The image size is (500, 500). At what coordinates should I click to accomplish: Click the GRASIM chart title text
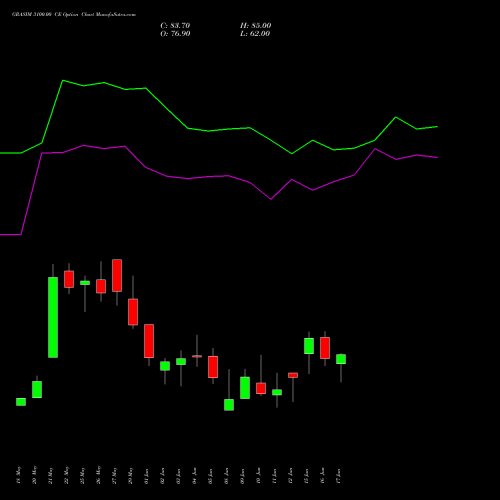74,15
